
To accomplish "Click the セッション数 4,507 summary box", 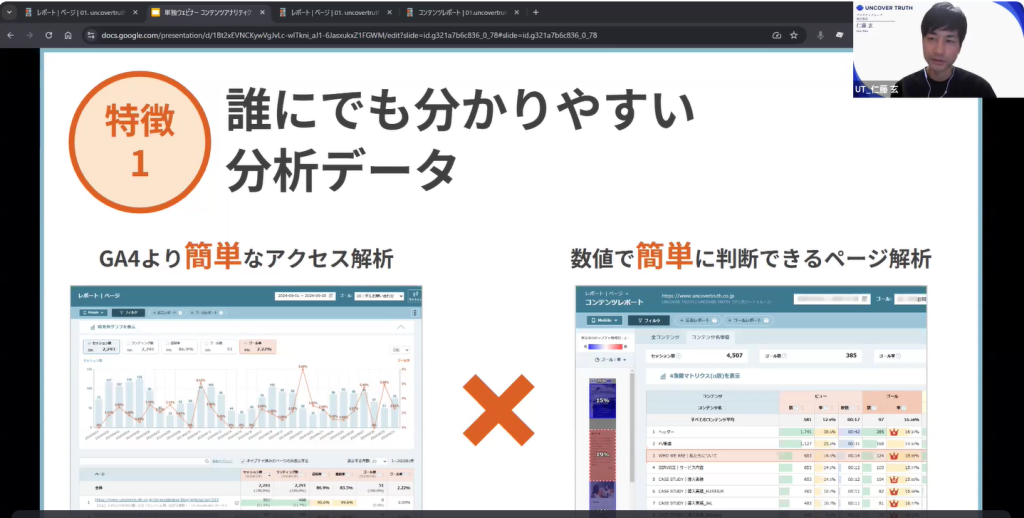I will click(698, 356).
